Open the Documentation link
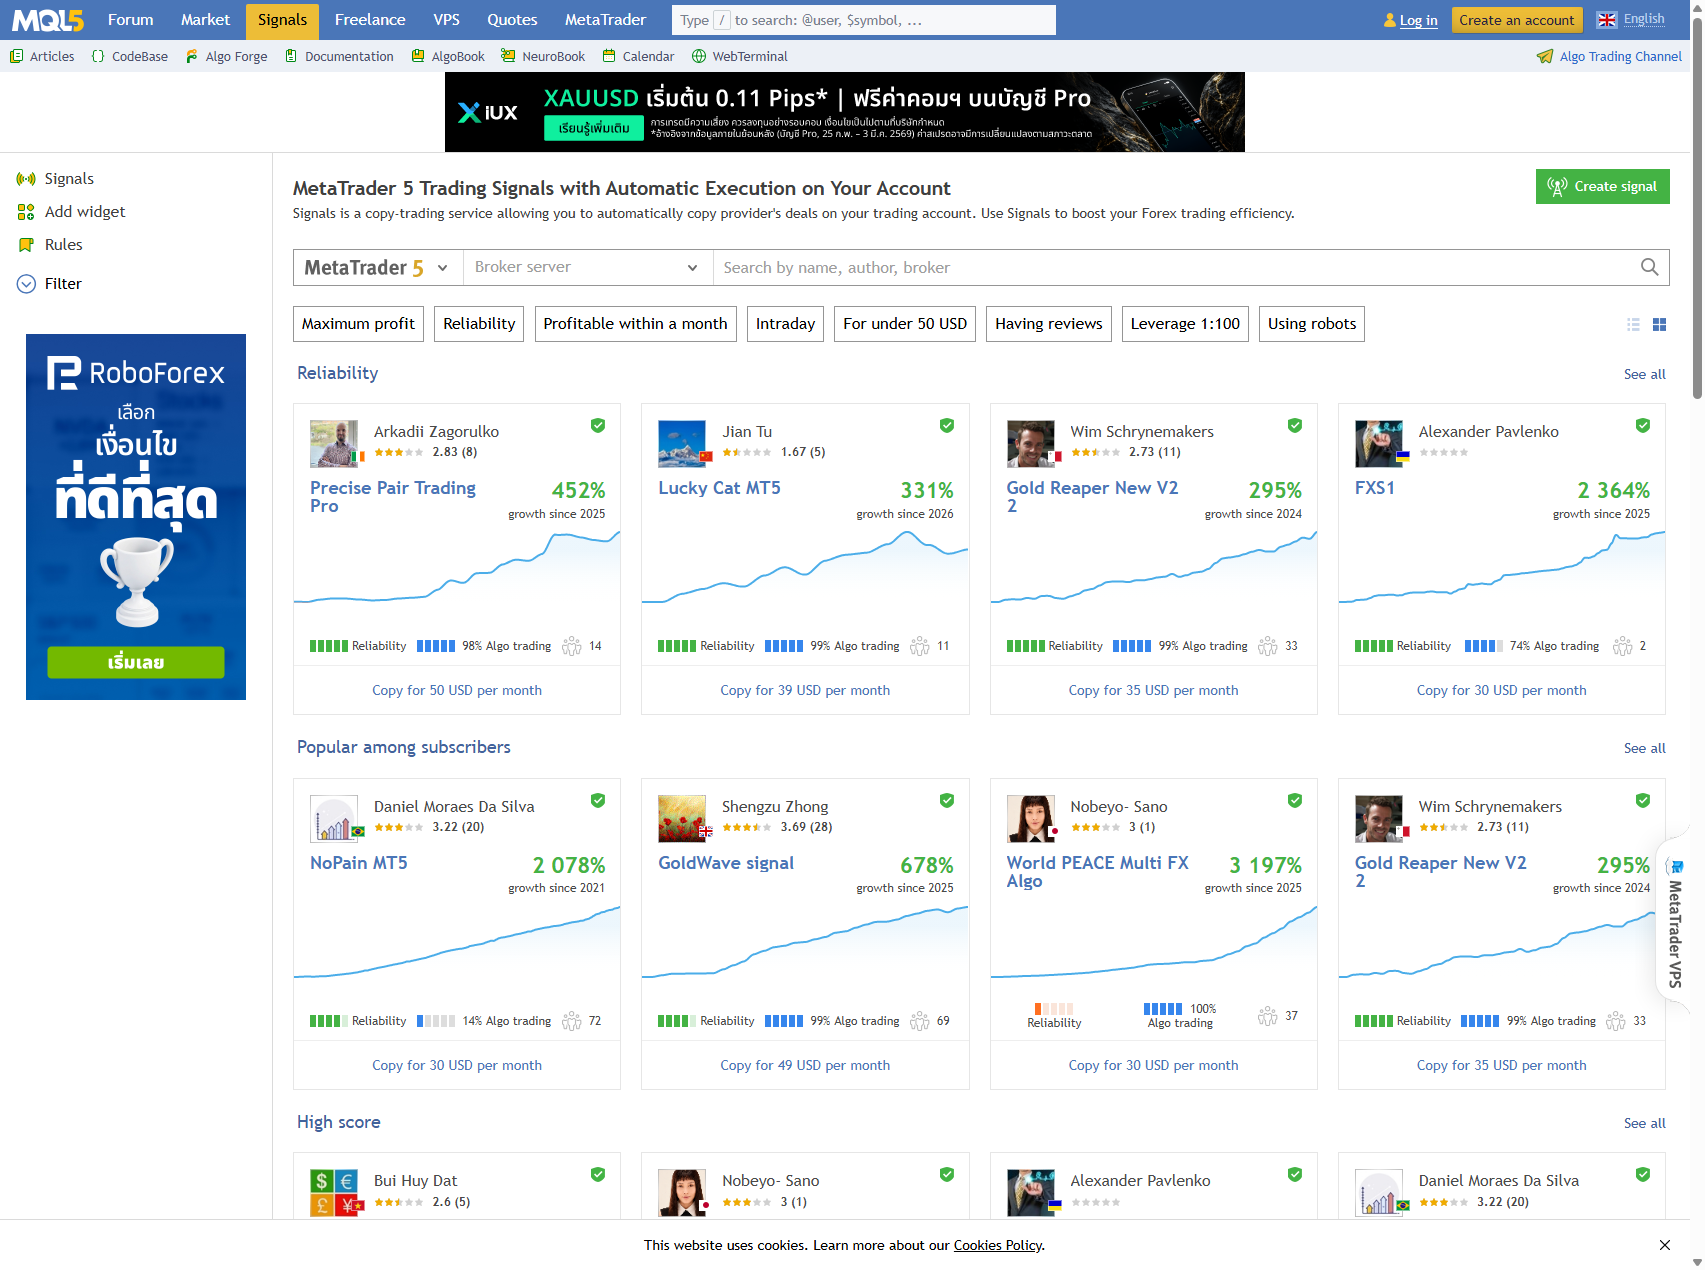Image resolution: width=1705 pixels, height=1270 pixels. 339,56
